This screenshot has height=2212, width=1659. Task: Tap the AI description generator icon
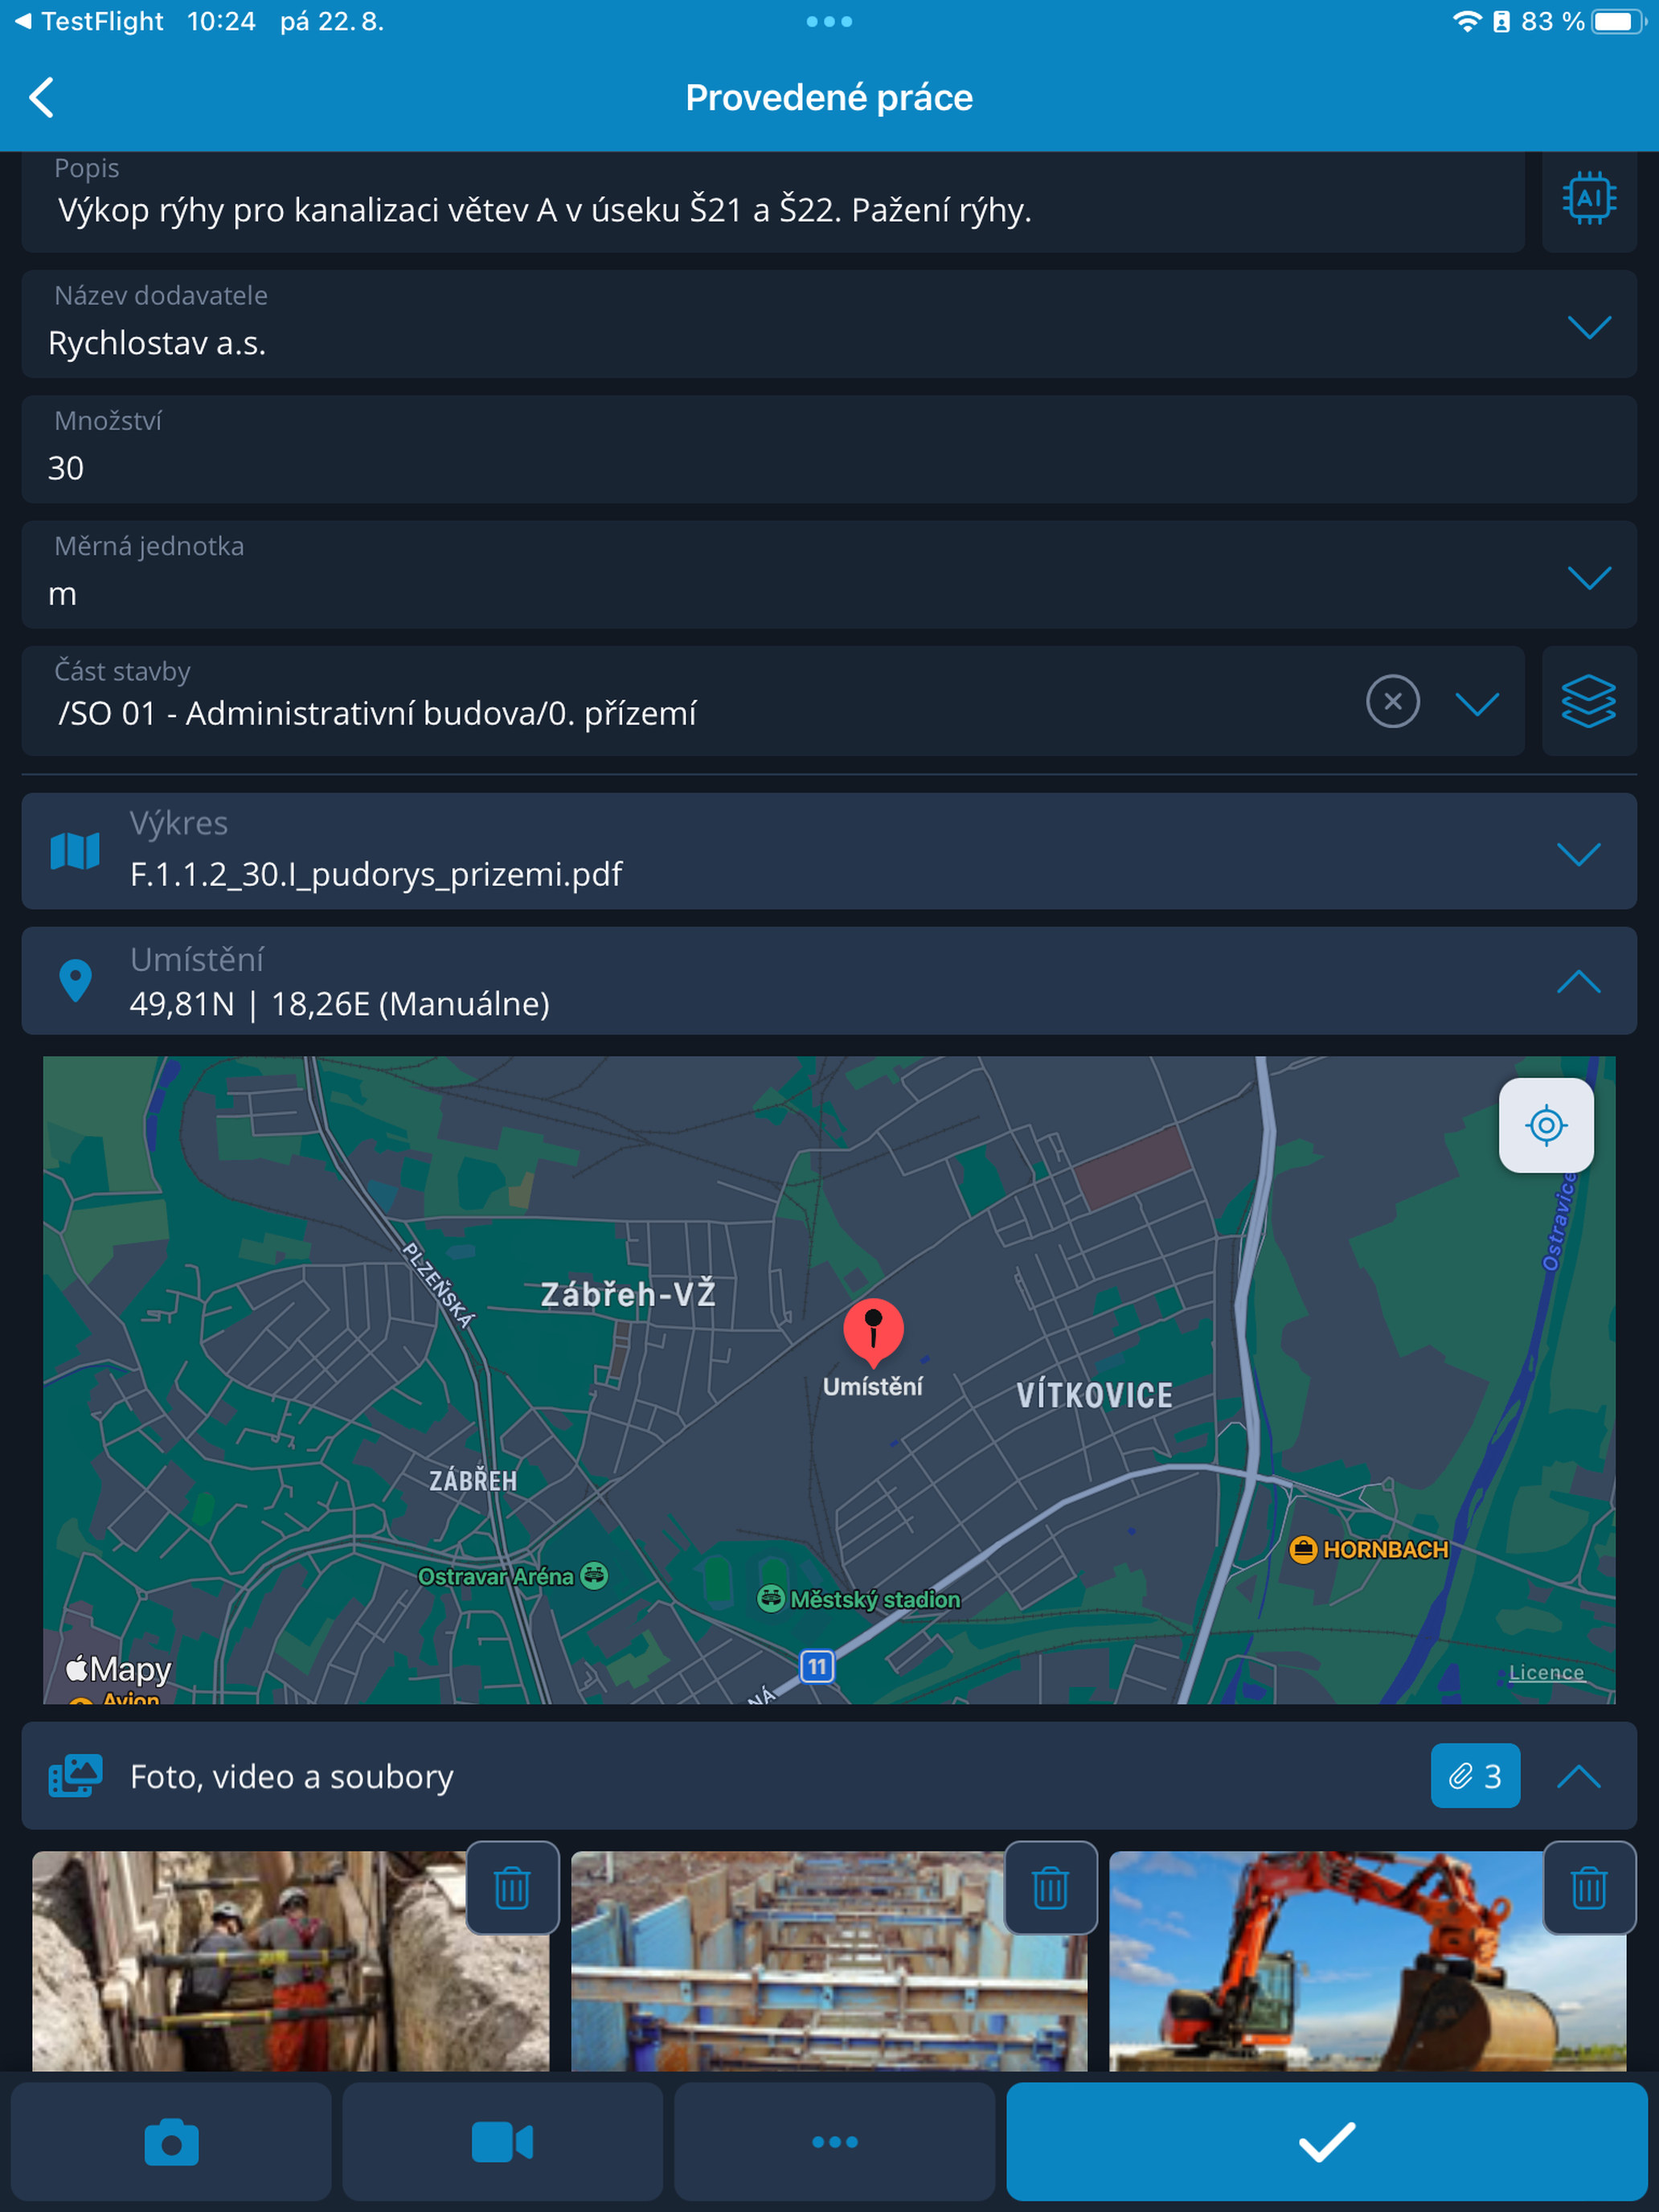[x=1588, y=198]
